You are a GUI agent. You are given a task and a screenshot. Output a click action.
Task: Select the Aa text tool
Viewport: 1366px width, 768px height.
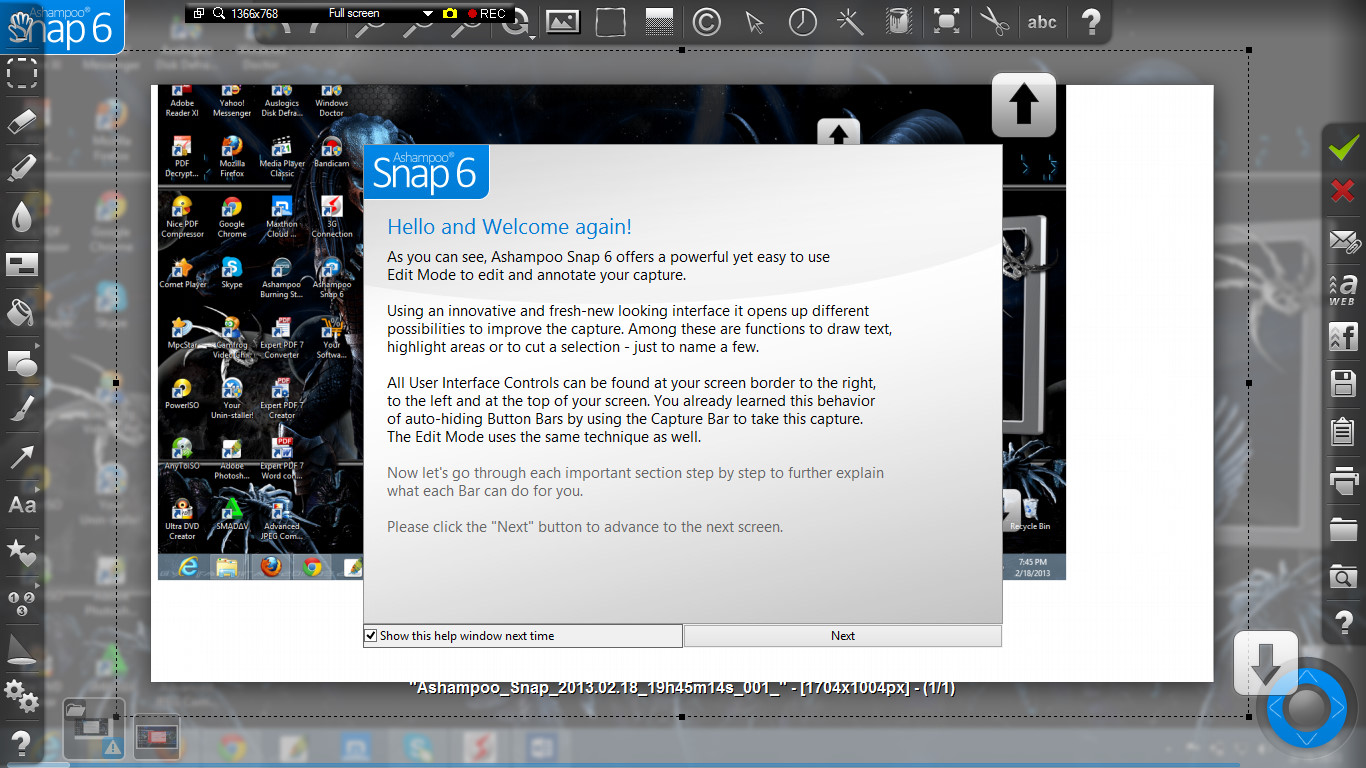point(22,505)
